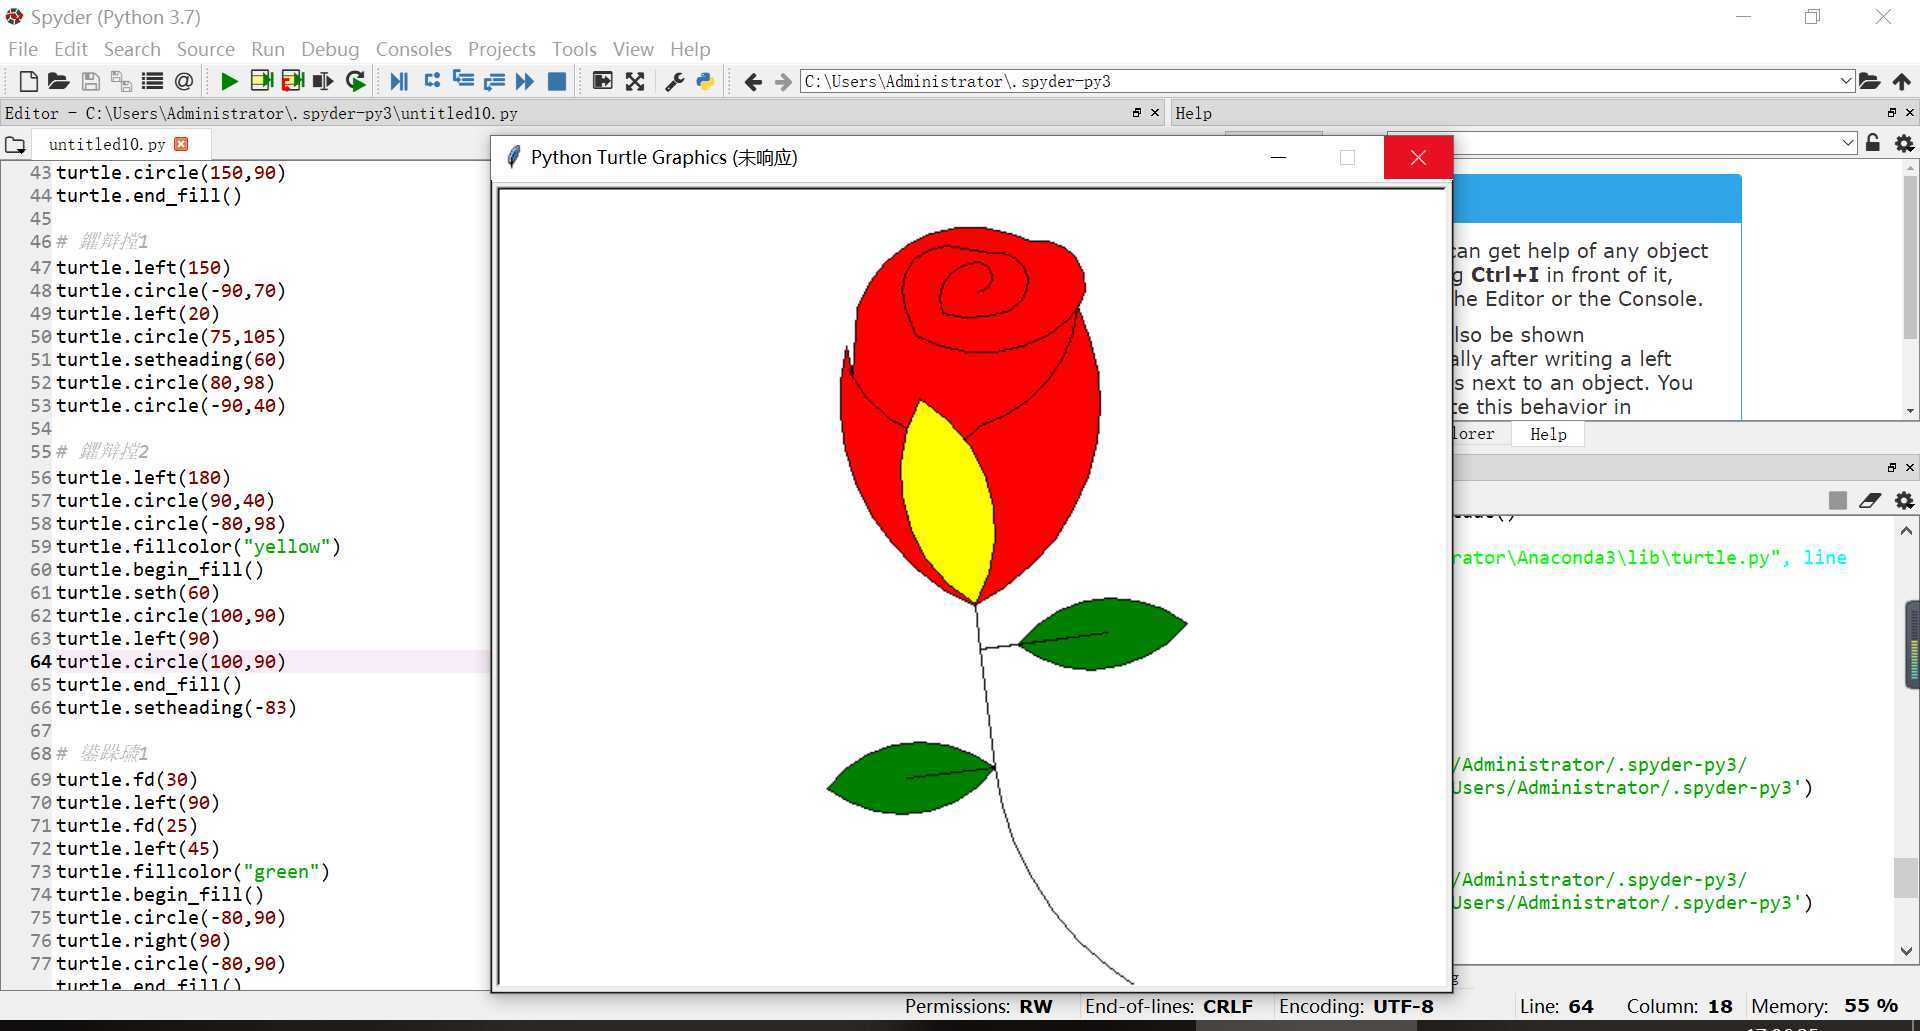Stop debugging blue square icon
Image resolution: width=1920 pixels, height=1031 pixels.
557,81
